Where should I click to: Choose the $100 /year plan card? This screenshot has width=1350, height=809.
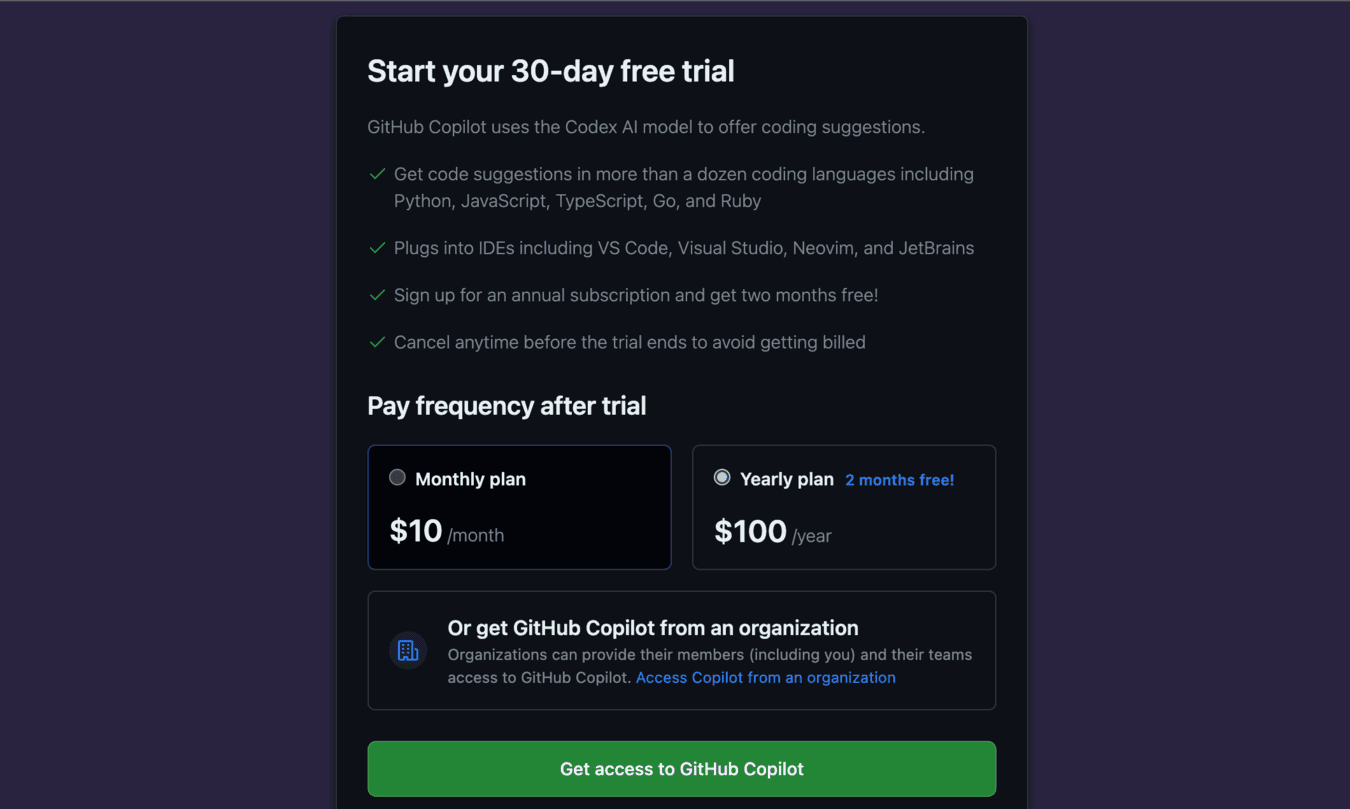click(844, 507)
